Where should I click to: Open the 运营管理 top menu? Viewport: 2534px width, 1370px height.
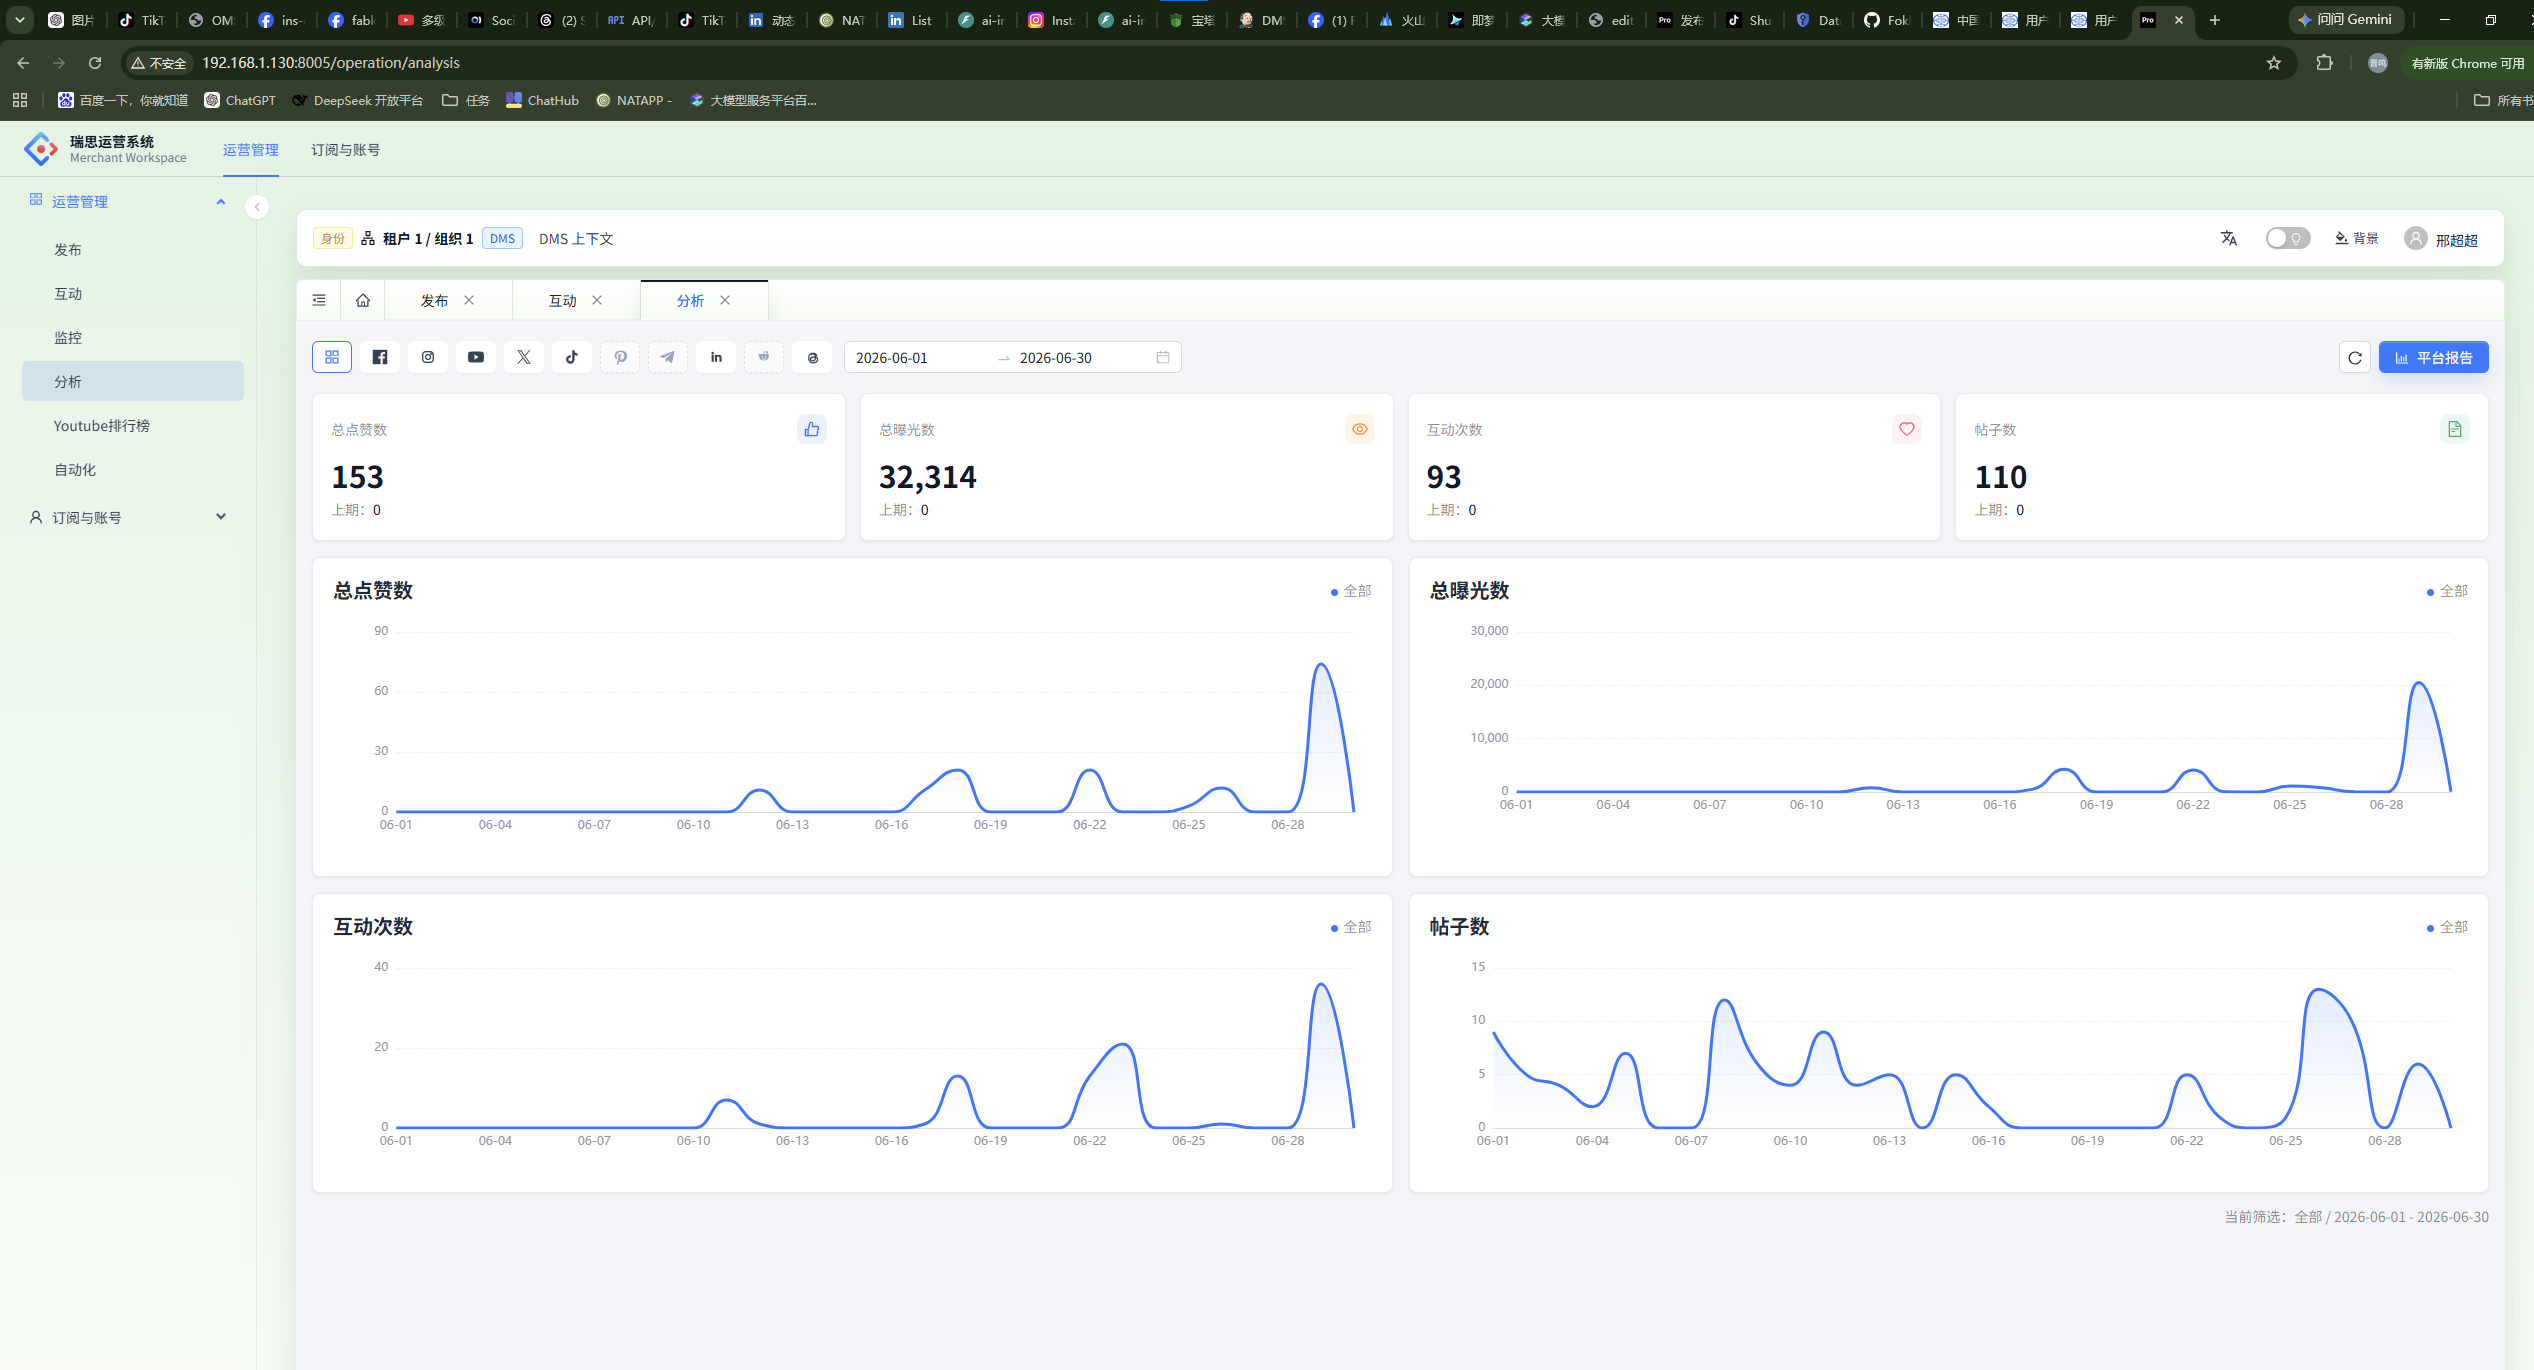tap(250, 149)
